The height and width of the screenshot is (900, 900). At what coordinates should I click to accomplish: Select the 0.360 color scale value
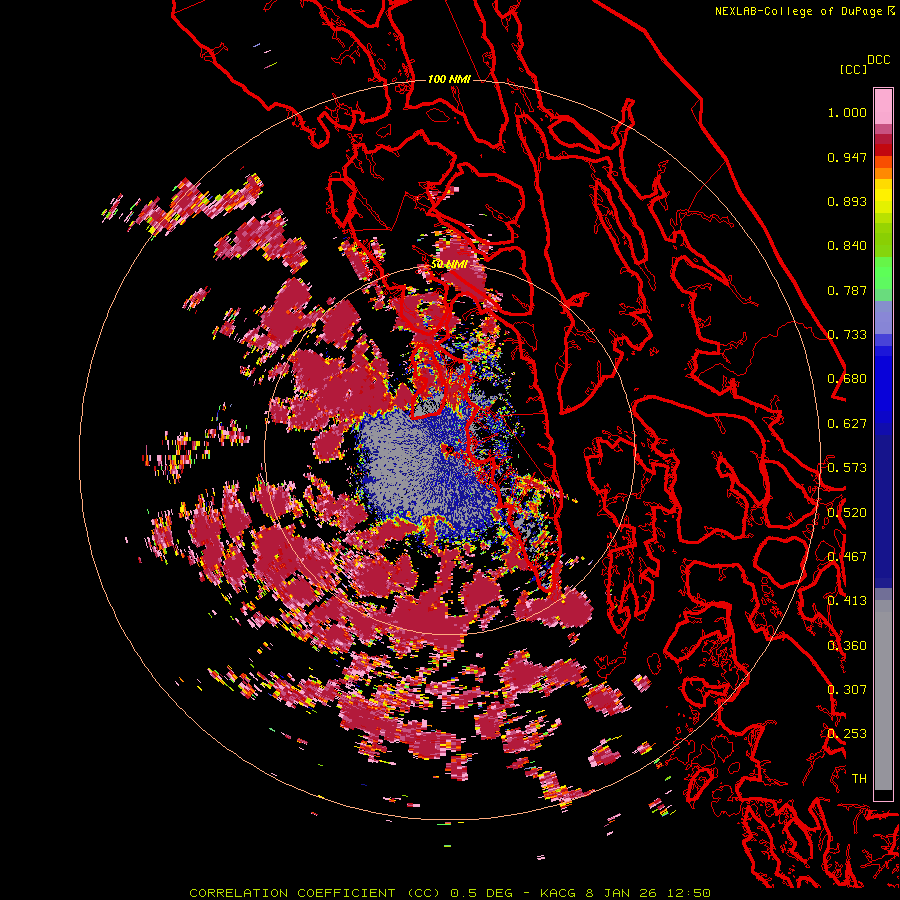[847, 646]
